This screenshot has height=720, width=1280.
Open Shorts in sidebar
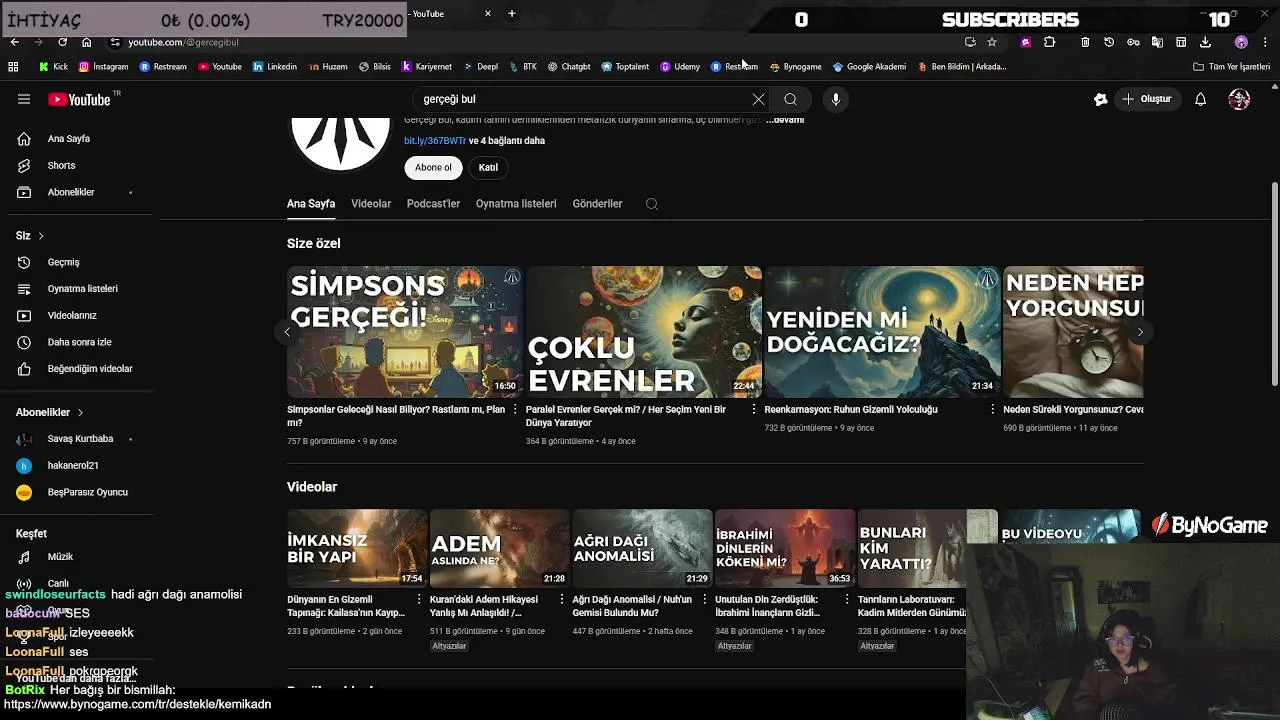click(61, 165)
